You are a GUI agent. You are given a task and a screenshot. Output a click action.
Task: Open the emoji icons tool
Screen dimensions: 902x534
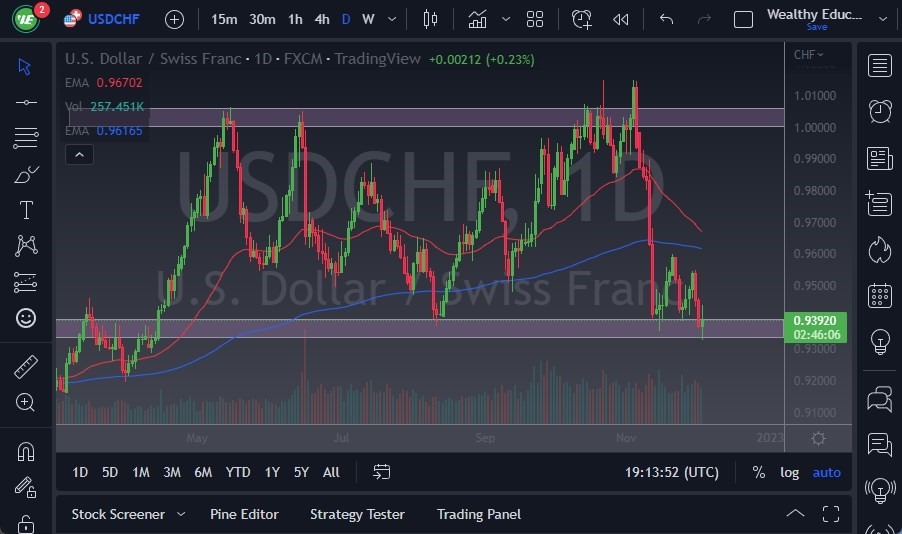click(26, 318)
